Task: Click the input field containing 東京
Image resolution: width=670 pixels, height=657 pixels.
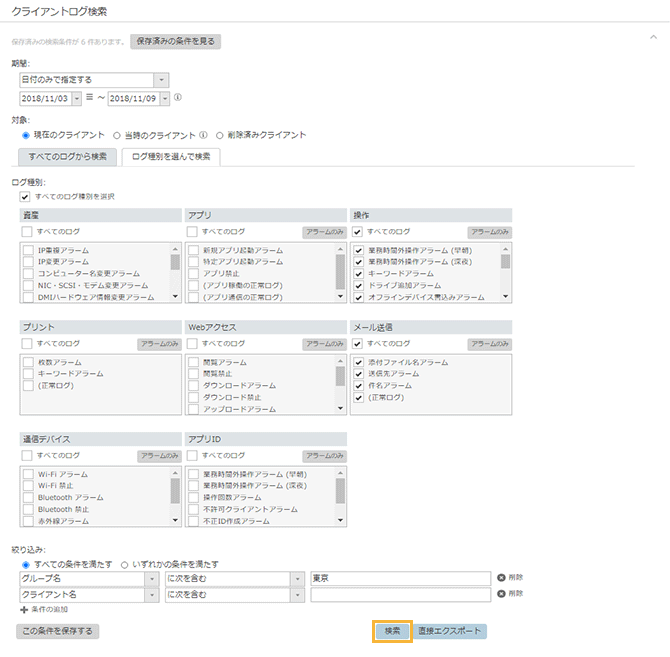Action: (x=400, y=578)
